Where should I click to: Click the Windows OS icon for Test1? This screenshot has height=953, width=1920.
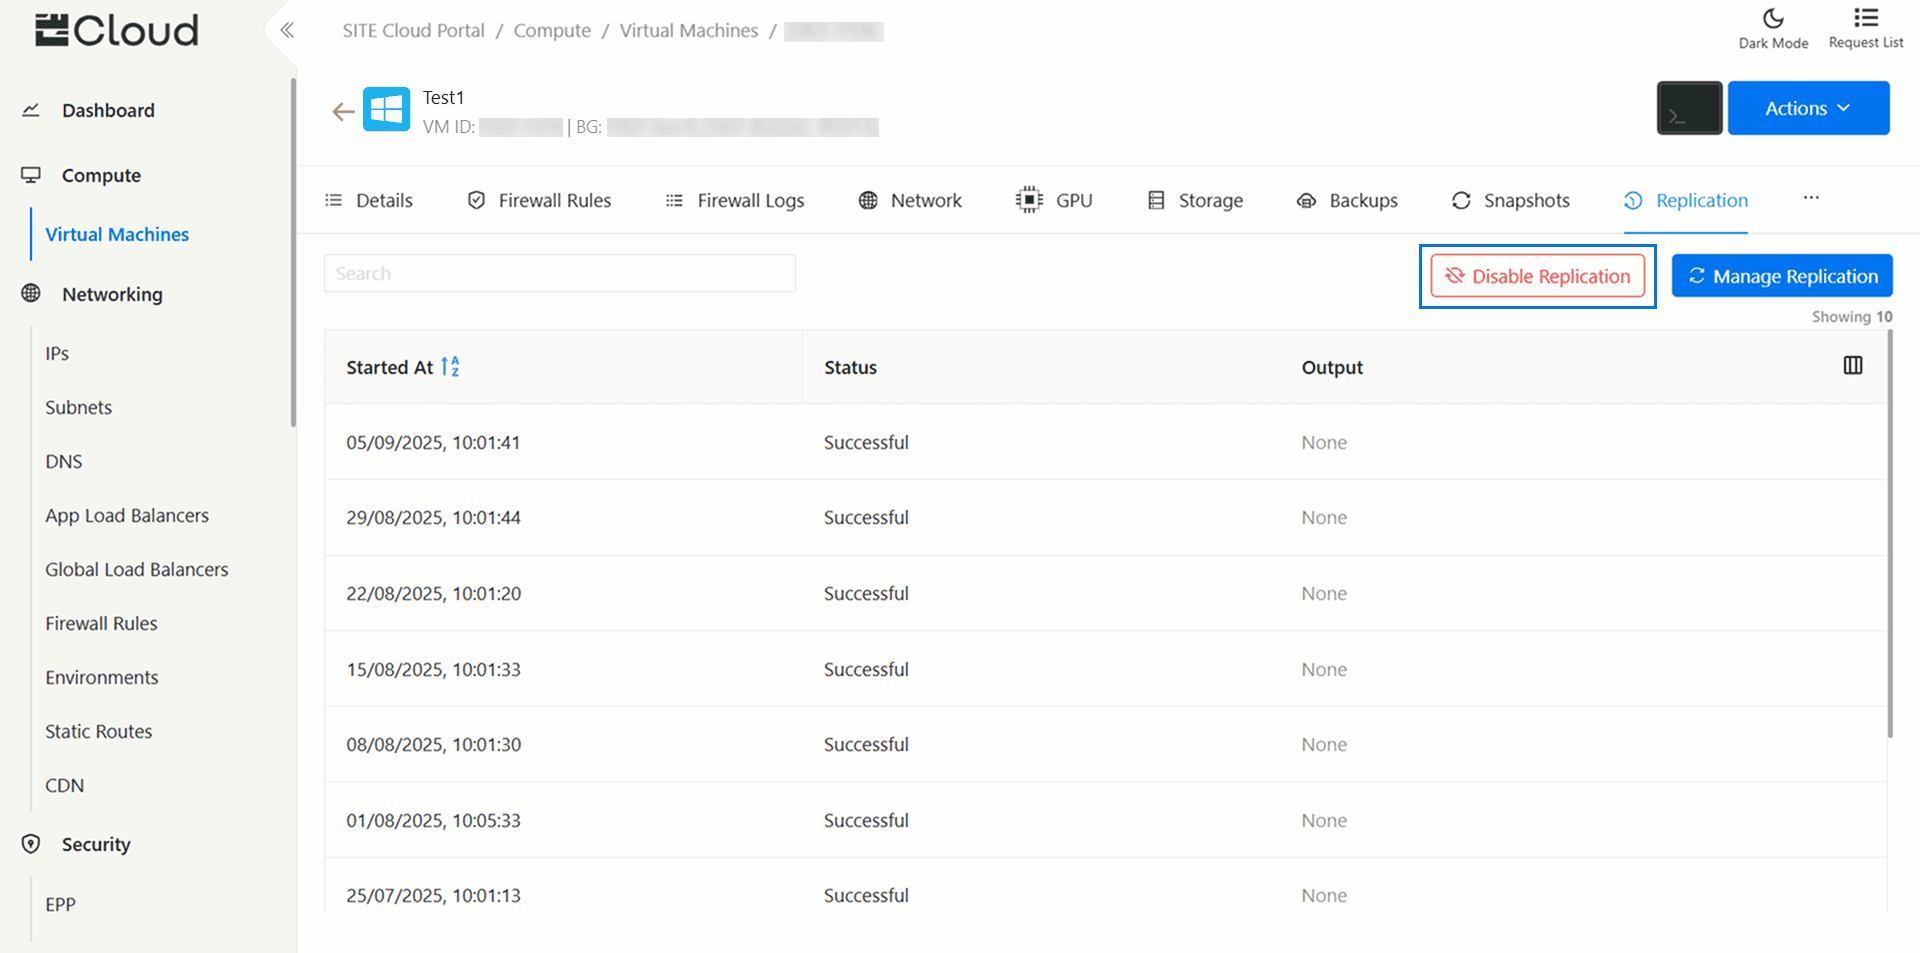coord(386,110)
